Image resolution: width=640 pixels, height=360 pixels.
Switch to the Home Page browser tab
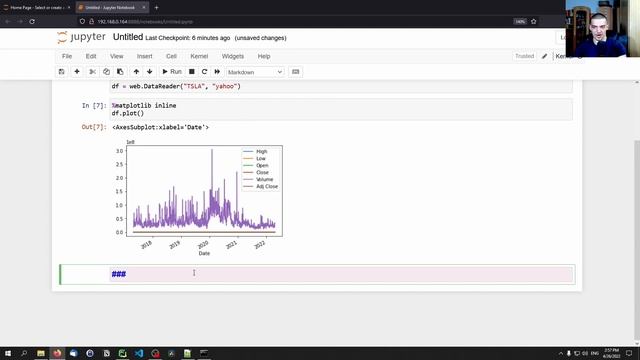tap(36, 7)
